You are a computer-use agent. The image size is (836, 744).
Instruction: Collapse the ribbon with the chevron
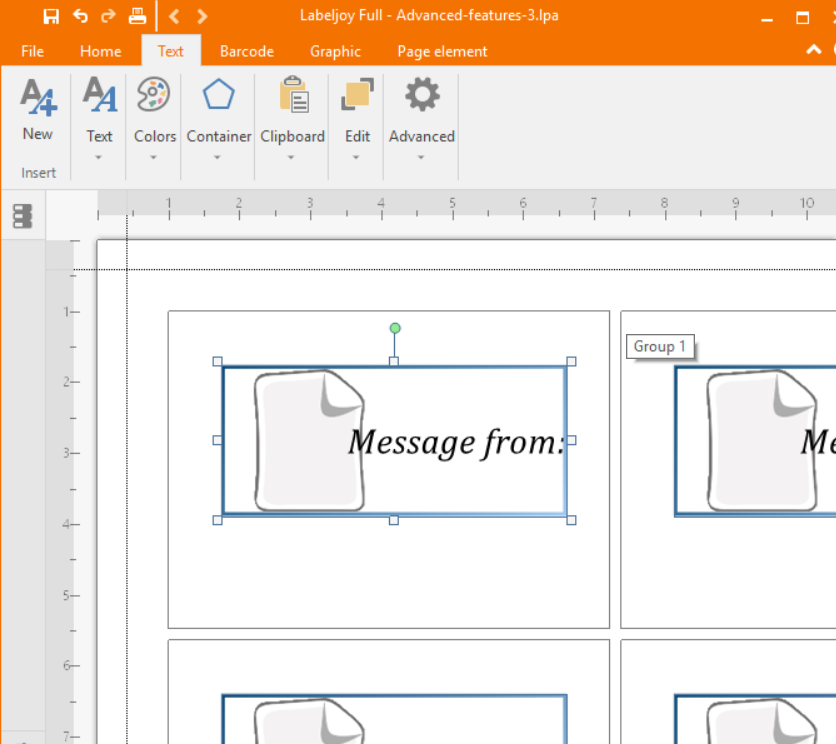(814, 50)
